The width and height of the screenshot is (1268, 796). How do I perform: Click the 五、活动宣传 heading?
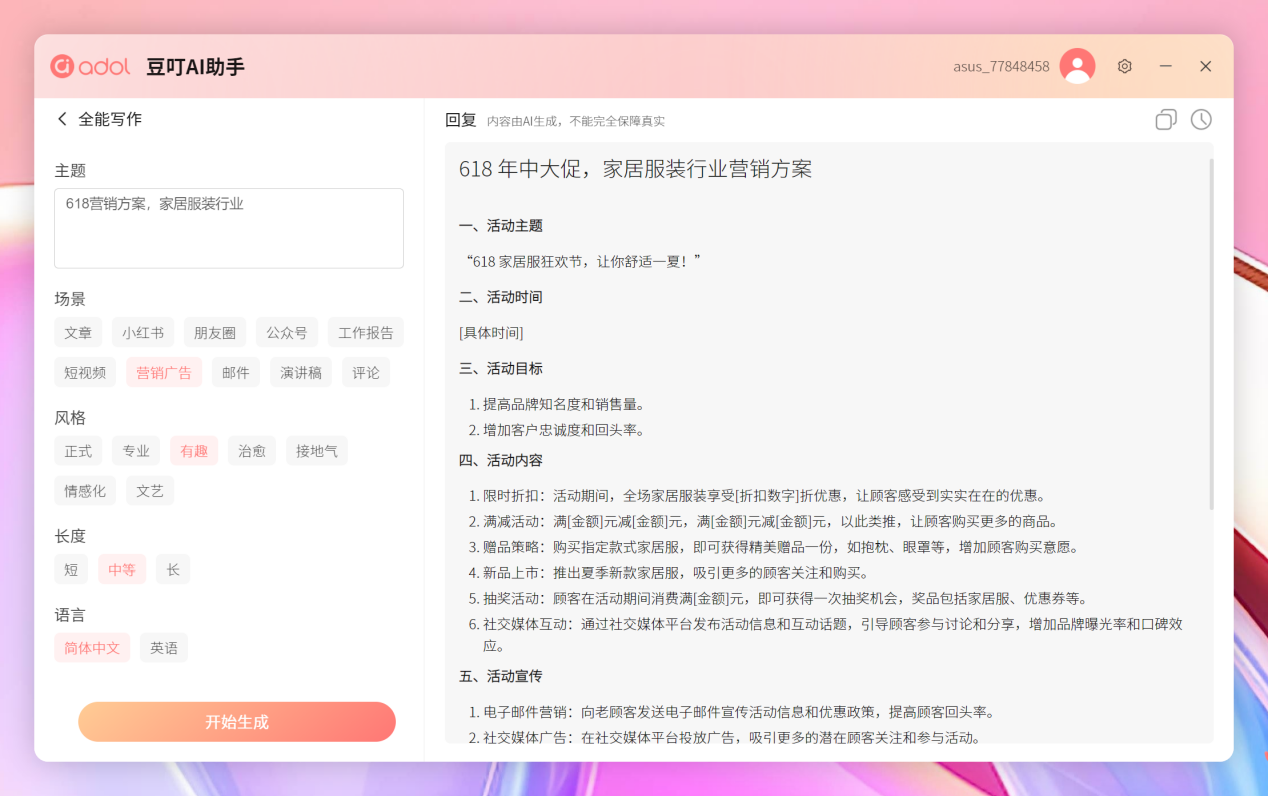(x=501, y=676)
